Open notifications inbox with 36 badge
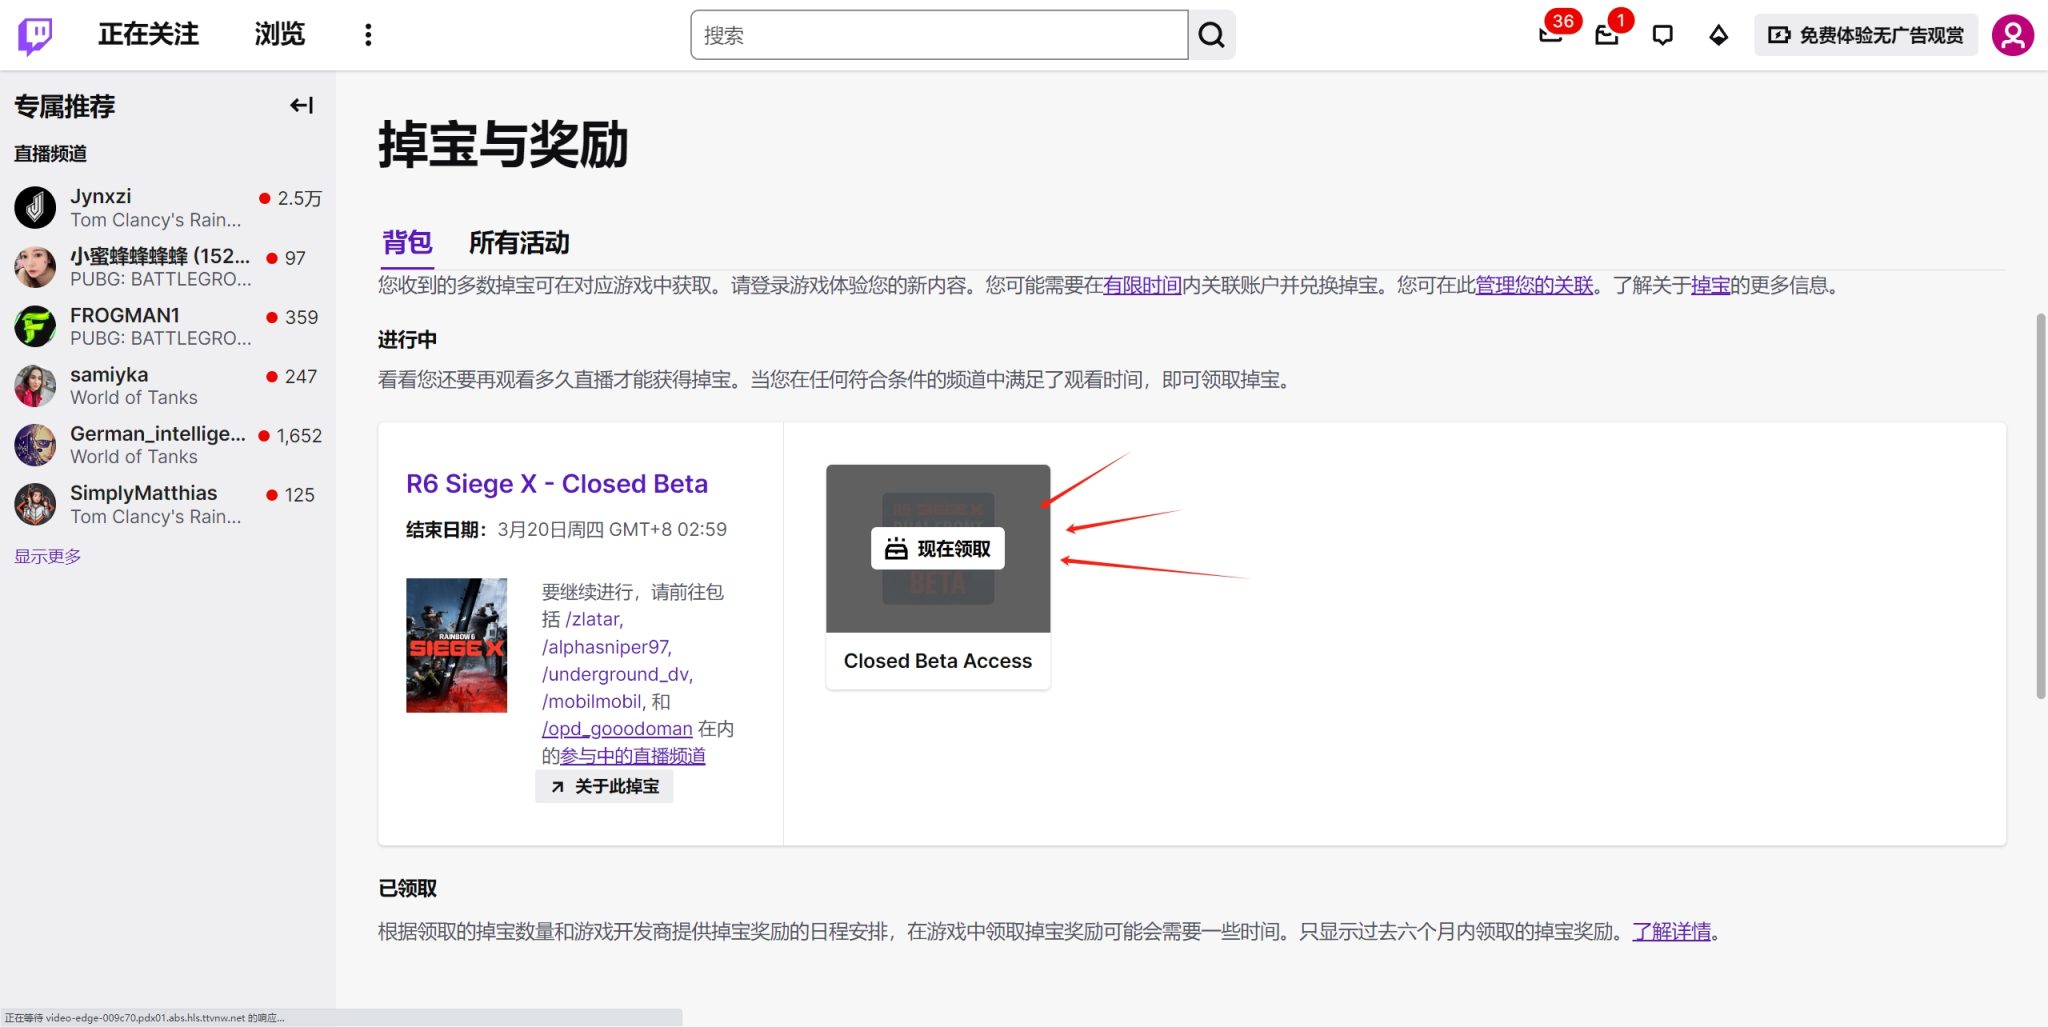 point(1551,35)
